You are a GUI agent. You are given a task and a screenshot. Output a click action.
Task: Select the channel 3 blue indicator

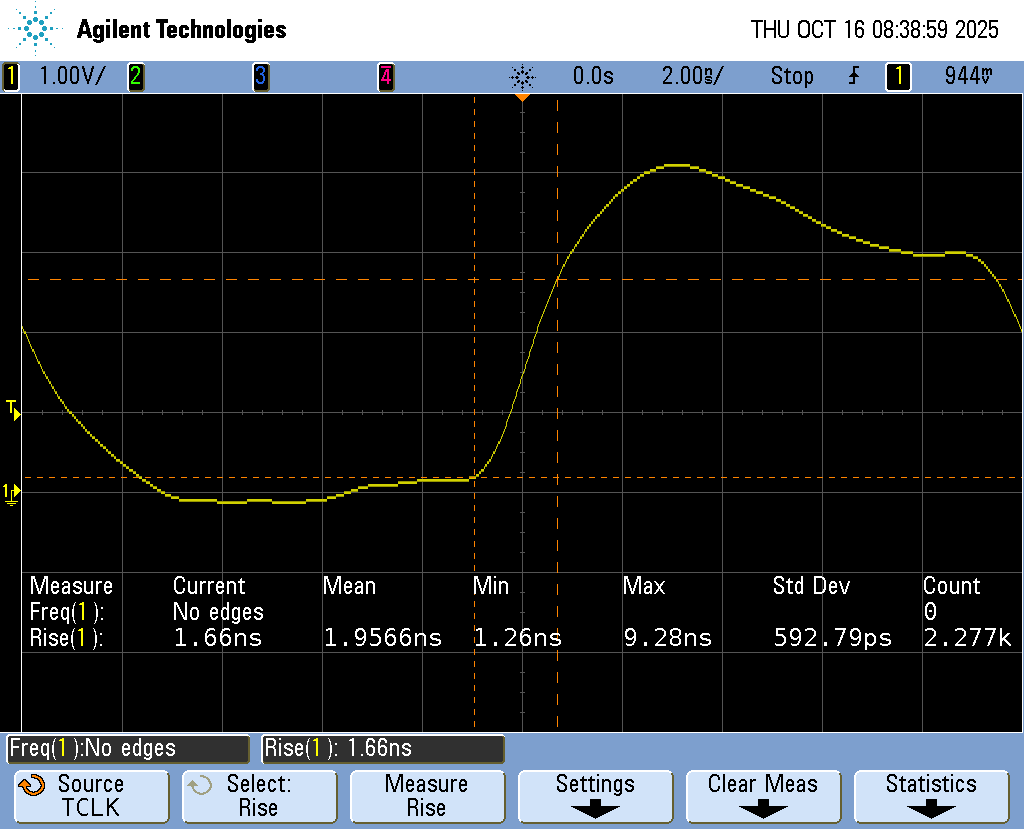point(260,76)
